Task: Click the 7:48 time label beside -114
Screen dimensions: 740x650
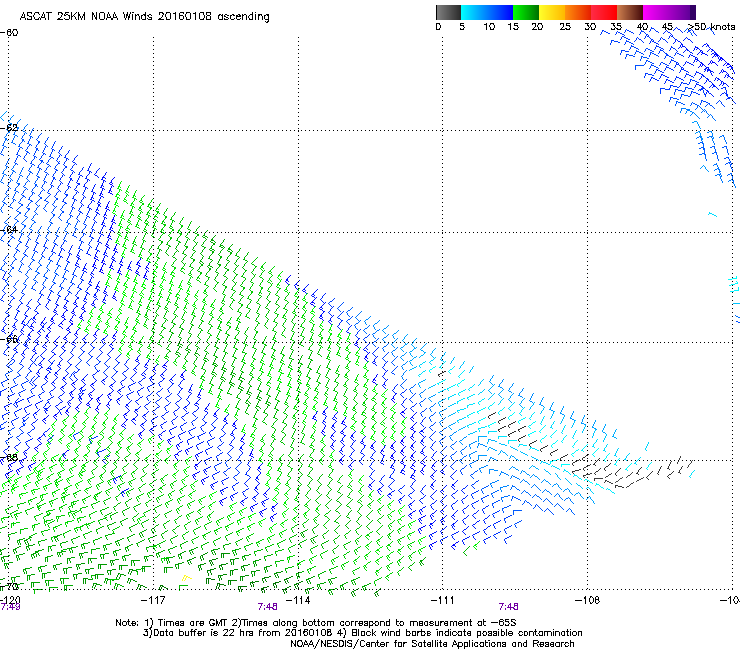Action: point(267,607)
